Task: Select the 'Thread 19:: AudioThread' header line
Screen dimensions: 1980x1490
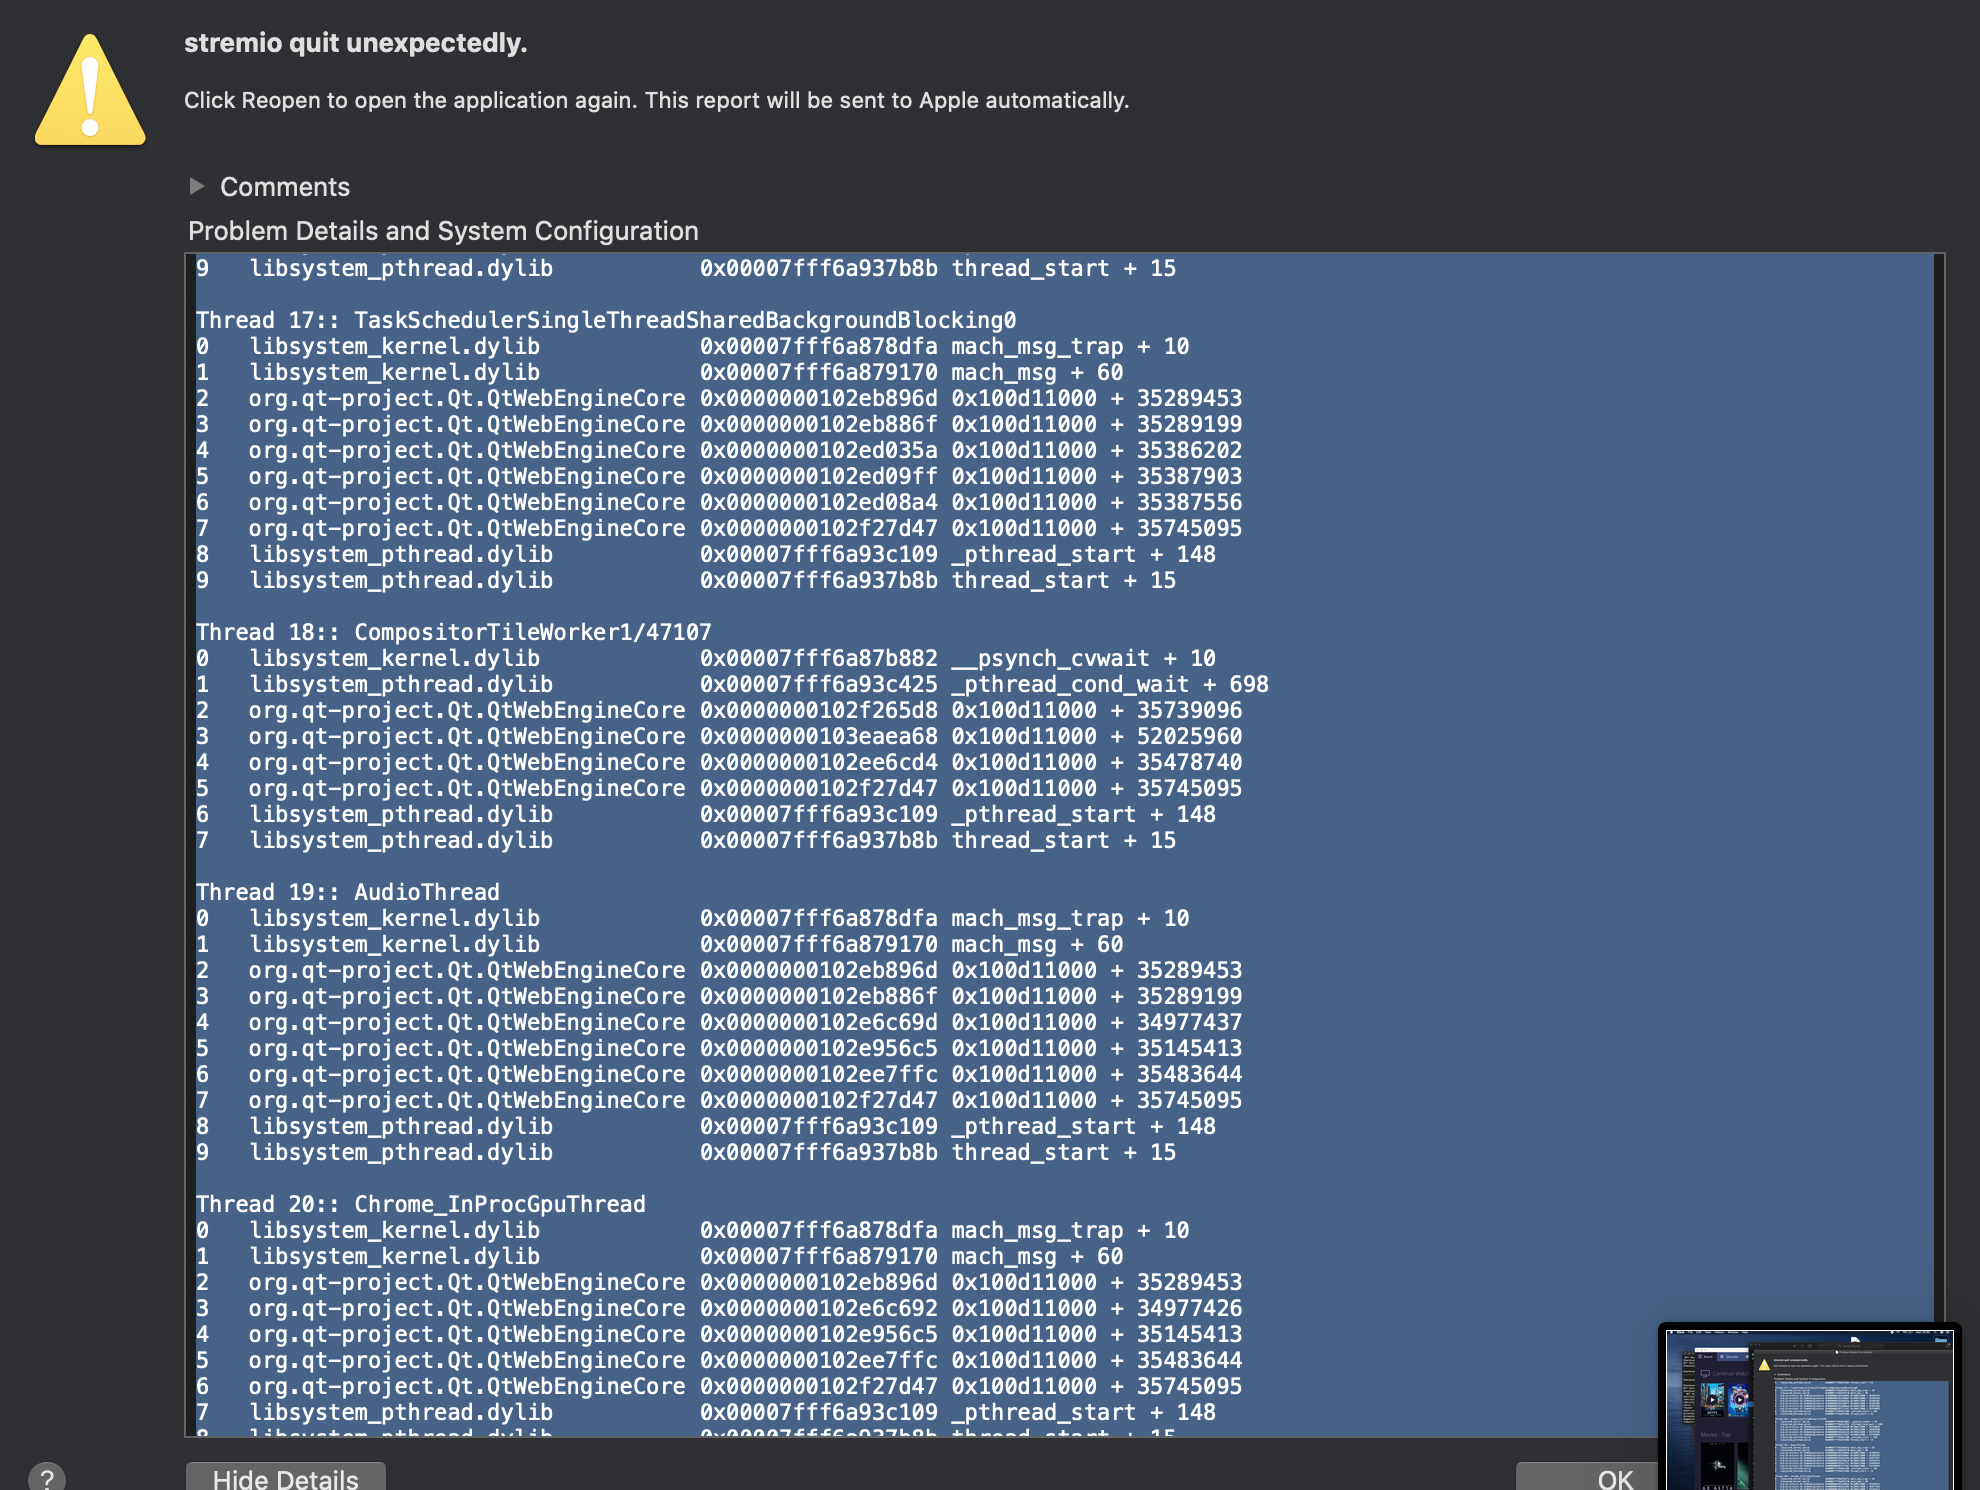Action: click(348, 892)
